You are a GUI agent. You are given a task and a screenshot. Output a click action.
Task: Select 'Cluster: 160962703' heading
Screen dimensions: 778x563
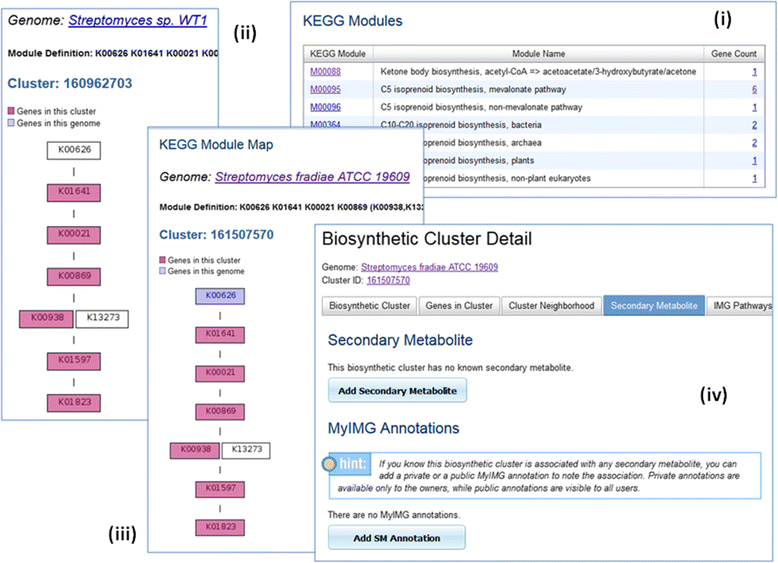(x=70, y=83)
